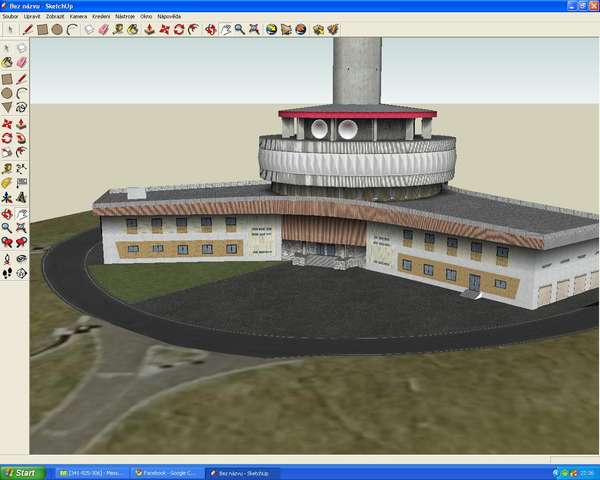This screenshot has width=600, height=480.
Task: Click the Share Model icon
Action: tap(333, 29)
